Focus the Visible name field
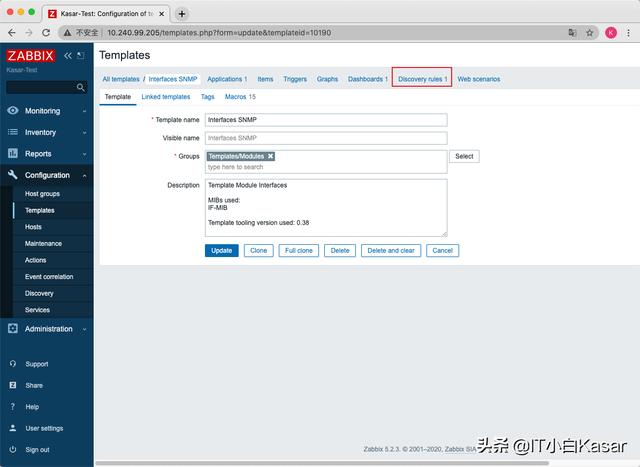The width and height of the screenshot is (640, 467). pyautogui.click(x=326, y=138)
